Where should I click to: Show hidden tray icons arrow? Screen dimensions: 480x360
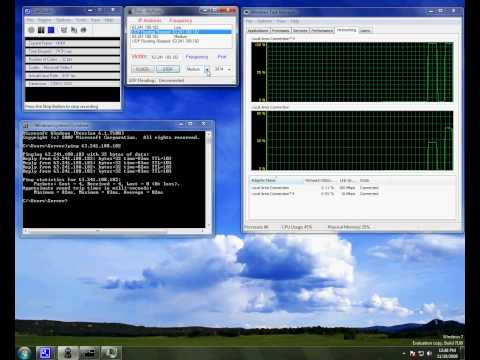point(404,353)
